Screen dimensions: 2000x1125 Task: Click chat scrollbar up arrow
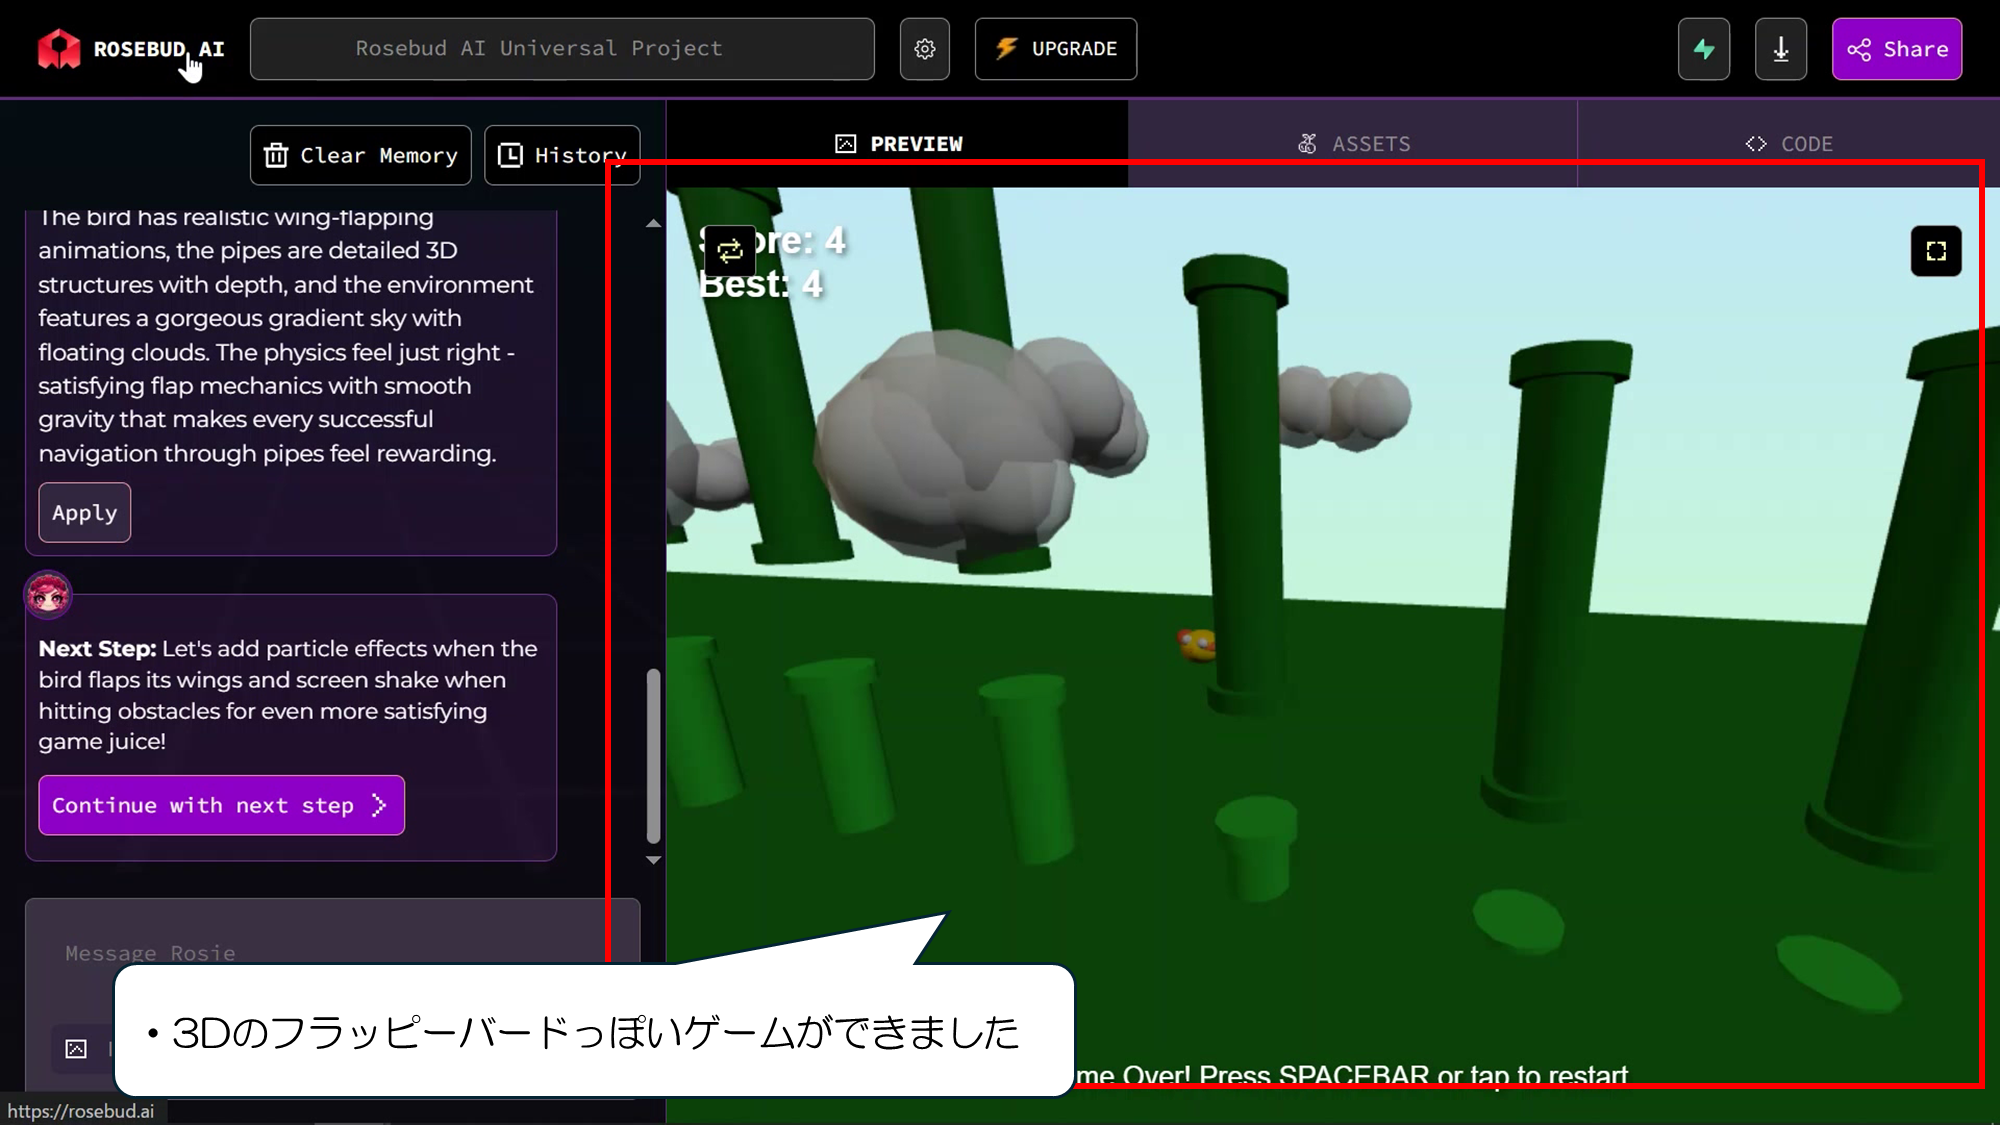[653, 223]
